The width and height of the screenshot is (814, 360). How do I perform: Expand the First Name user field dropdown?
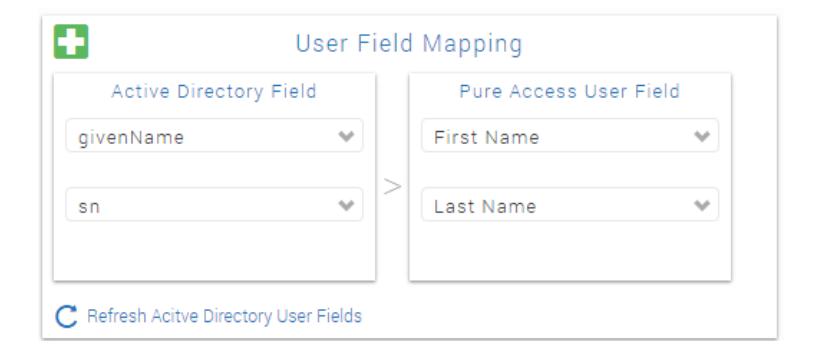click(570, 136)
